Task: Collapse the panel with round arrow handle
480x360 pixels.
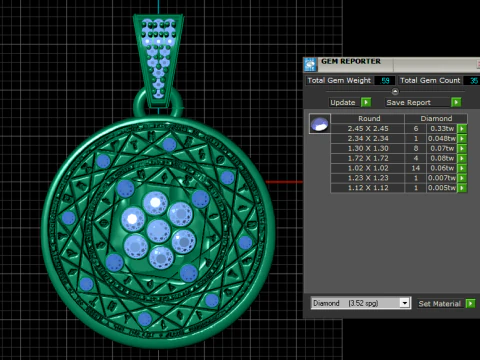Action: [395, 91]
